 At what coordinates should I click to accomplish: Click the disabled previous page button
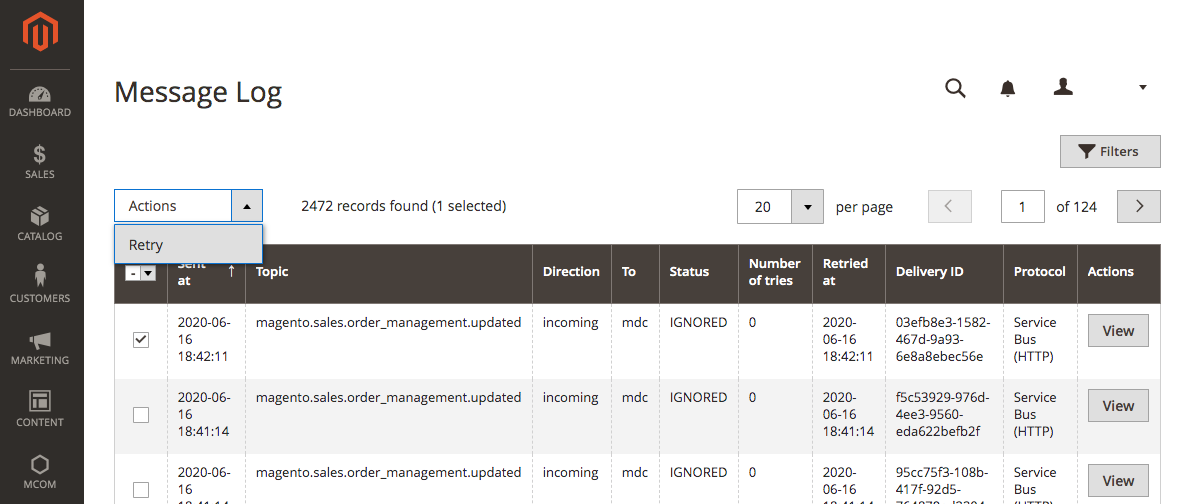click(x=950, y=206)
